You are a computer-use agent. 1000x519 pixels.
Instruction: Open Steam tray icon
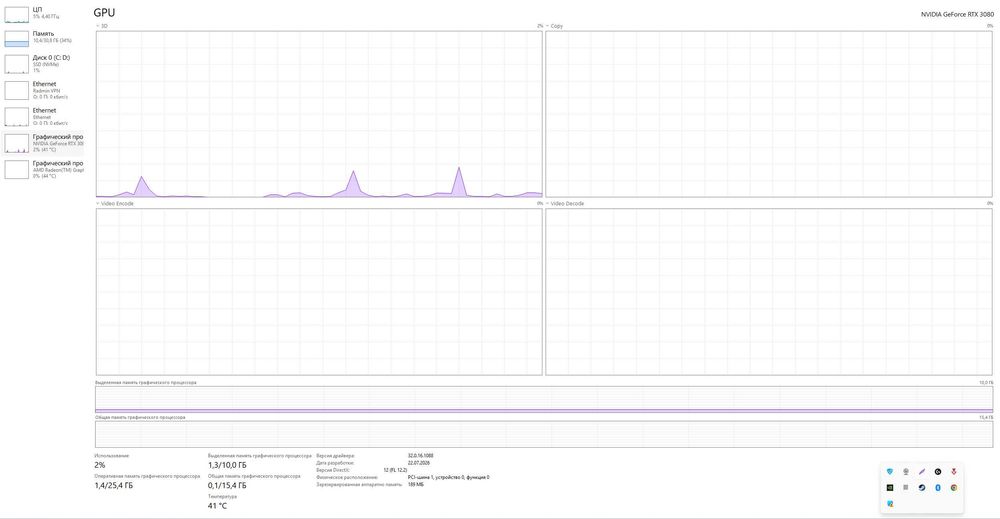922,488
